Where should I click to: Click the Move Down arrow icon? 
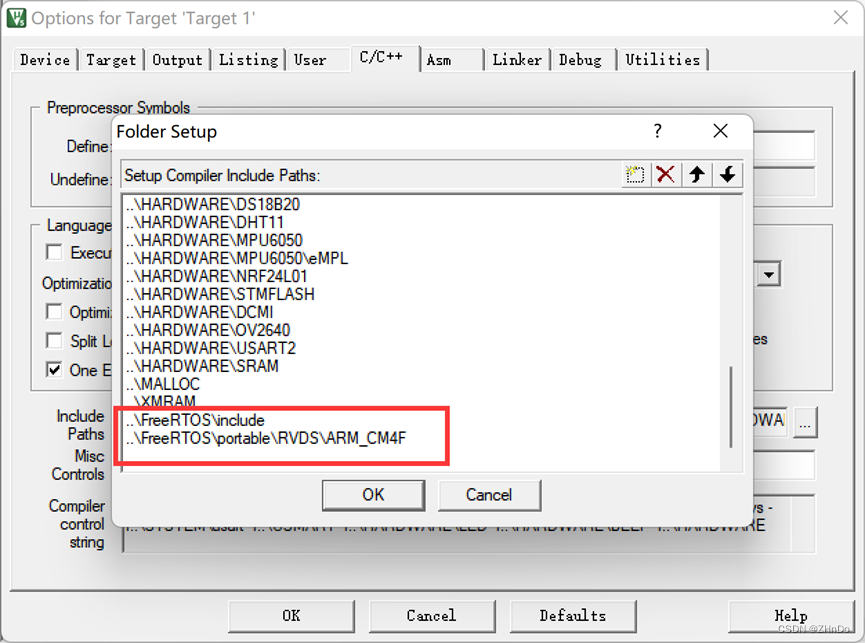coord(728,175)
